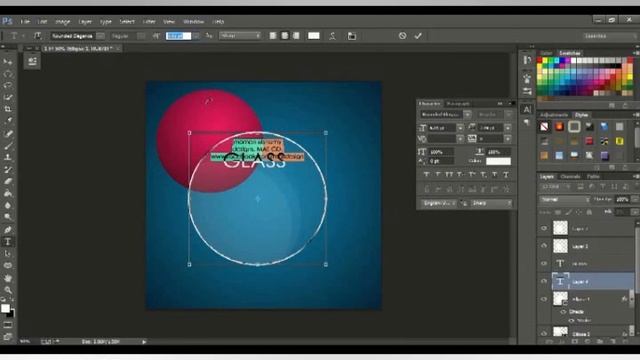
Task: Toggle text orientation in options bar
Action: coord(37,36)
